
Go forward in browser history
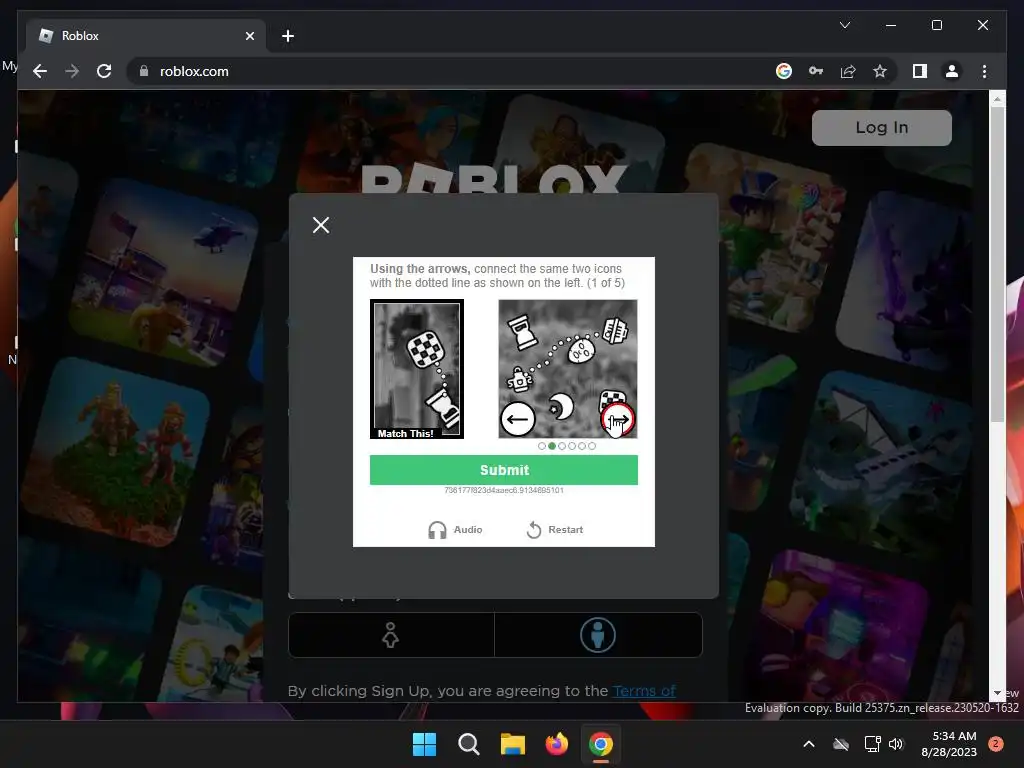click(x=72, y=71)
